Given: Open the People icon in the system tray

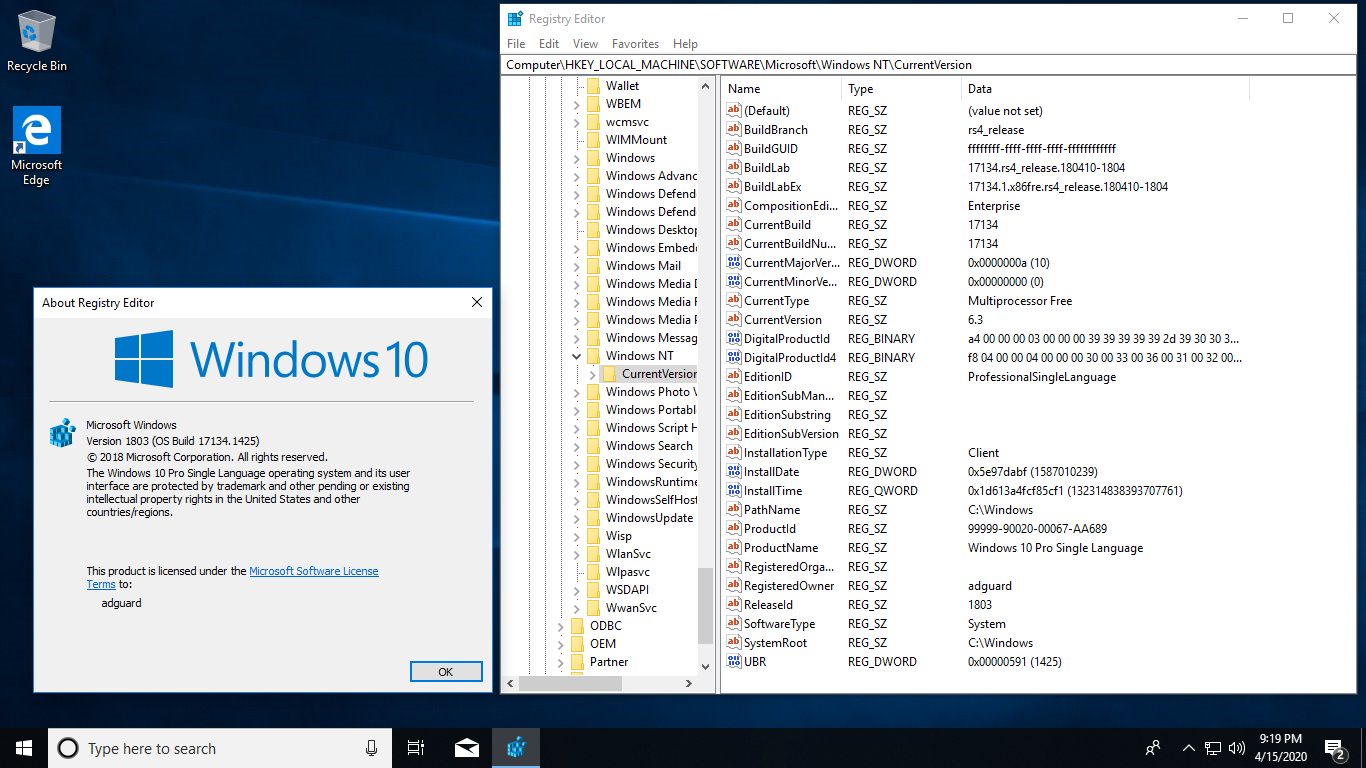Looking at the screenshot, I should (x=1153, y=748).
